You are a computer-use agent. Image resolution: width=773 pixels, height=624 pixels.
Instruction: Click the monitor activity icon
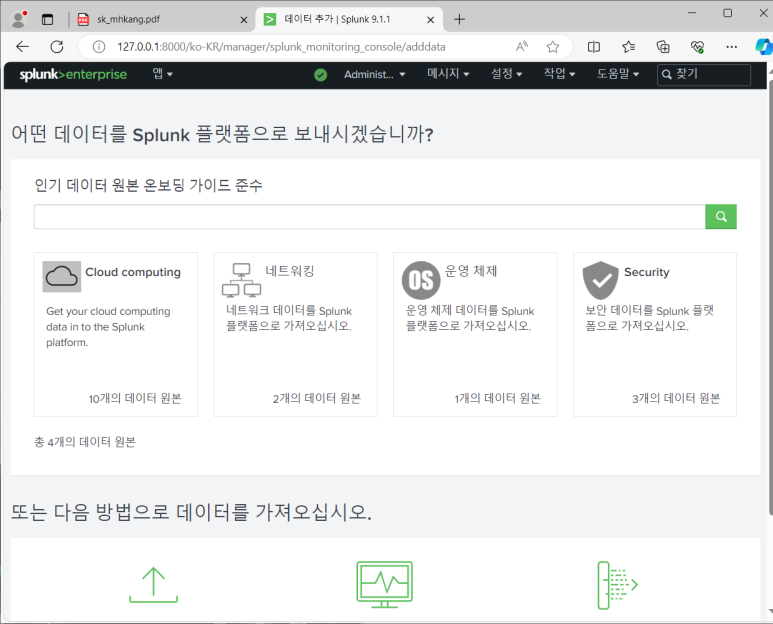coord(385,584)
